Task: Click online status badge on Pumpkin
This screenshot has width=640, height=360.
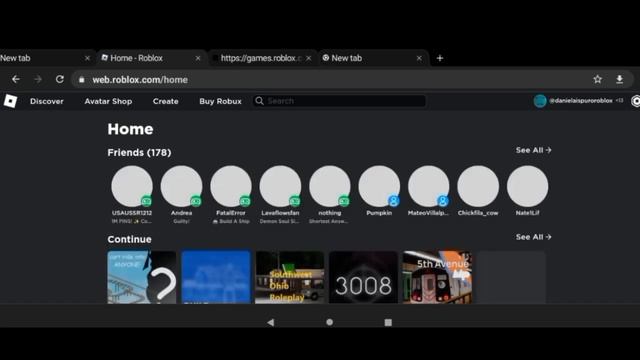Action: (393, 201)
